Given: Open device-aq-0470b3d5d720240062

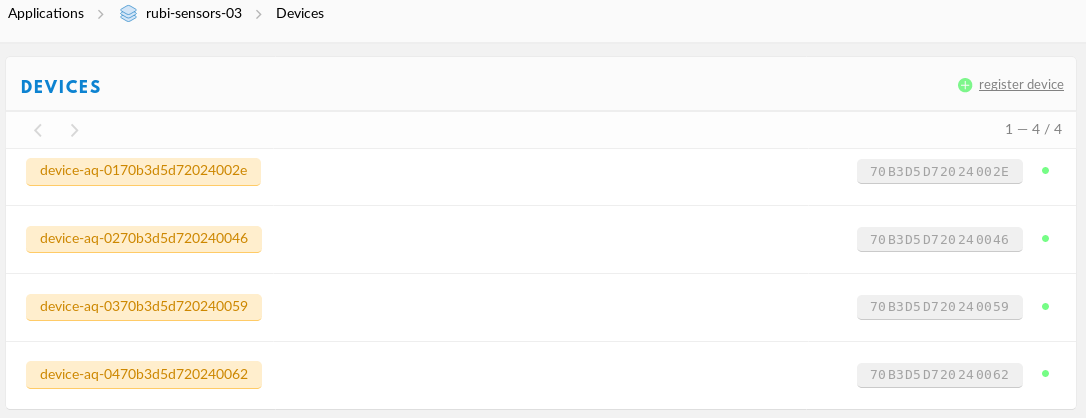Looking at the screenshot, I should 143,374.
